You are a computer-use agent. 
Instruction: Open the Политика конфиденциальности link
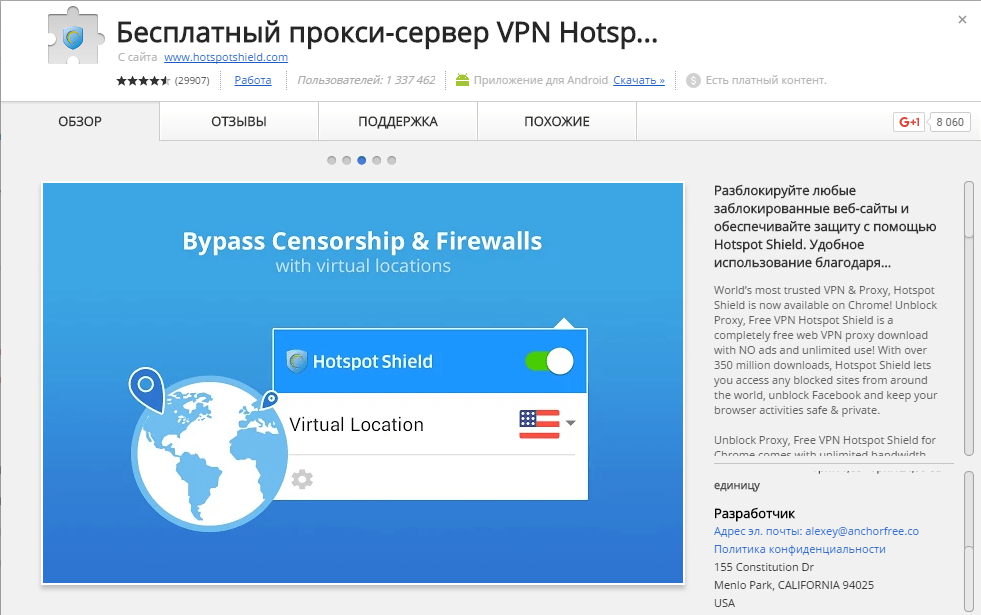800,549
